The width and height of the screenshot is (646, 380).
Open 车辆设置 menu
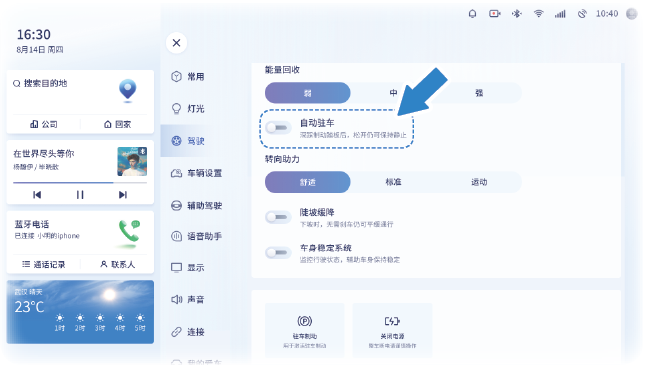click(x=197, y=173)
